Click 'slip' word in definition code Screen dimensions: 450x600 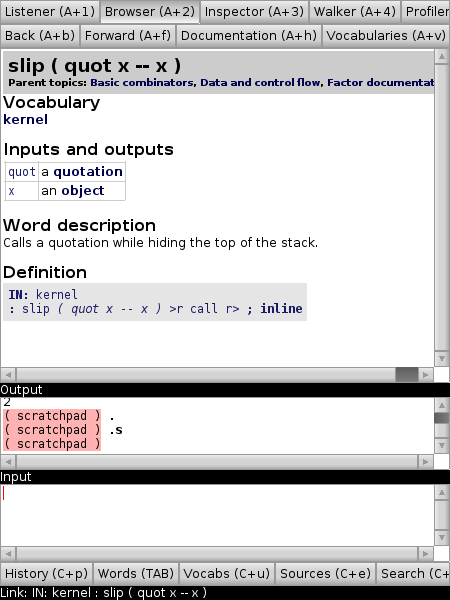tap(36, 309)
